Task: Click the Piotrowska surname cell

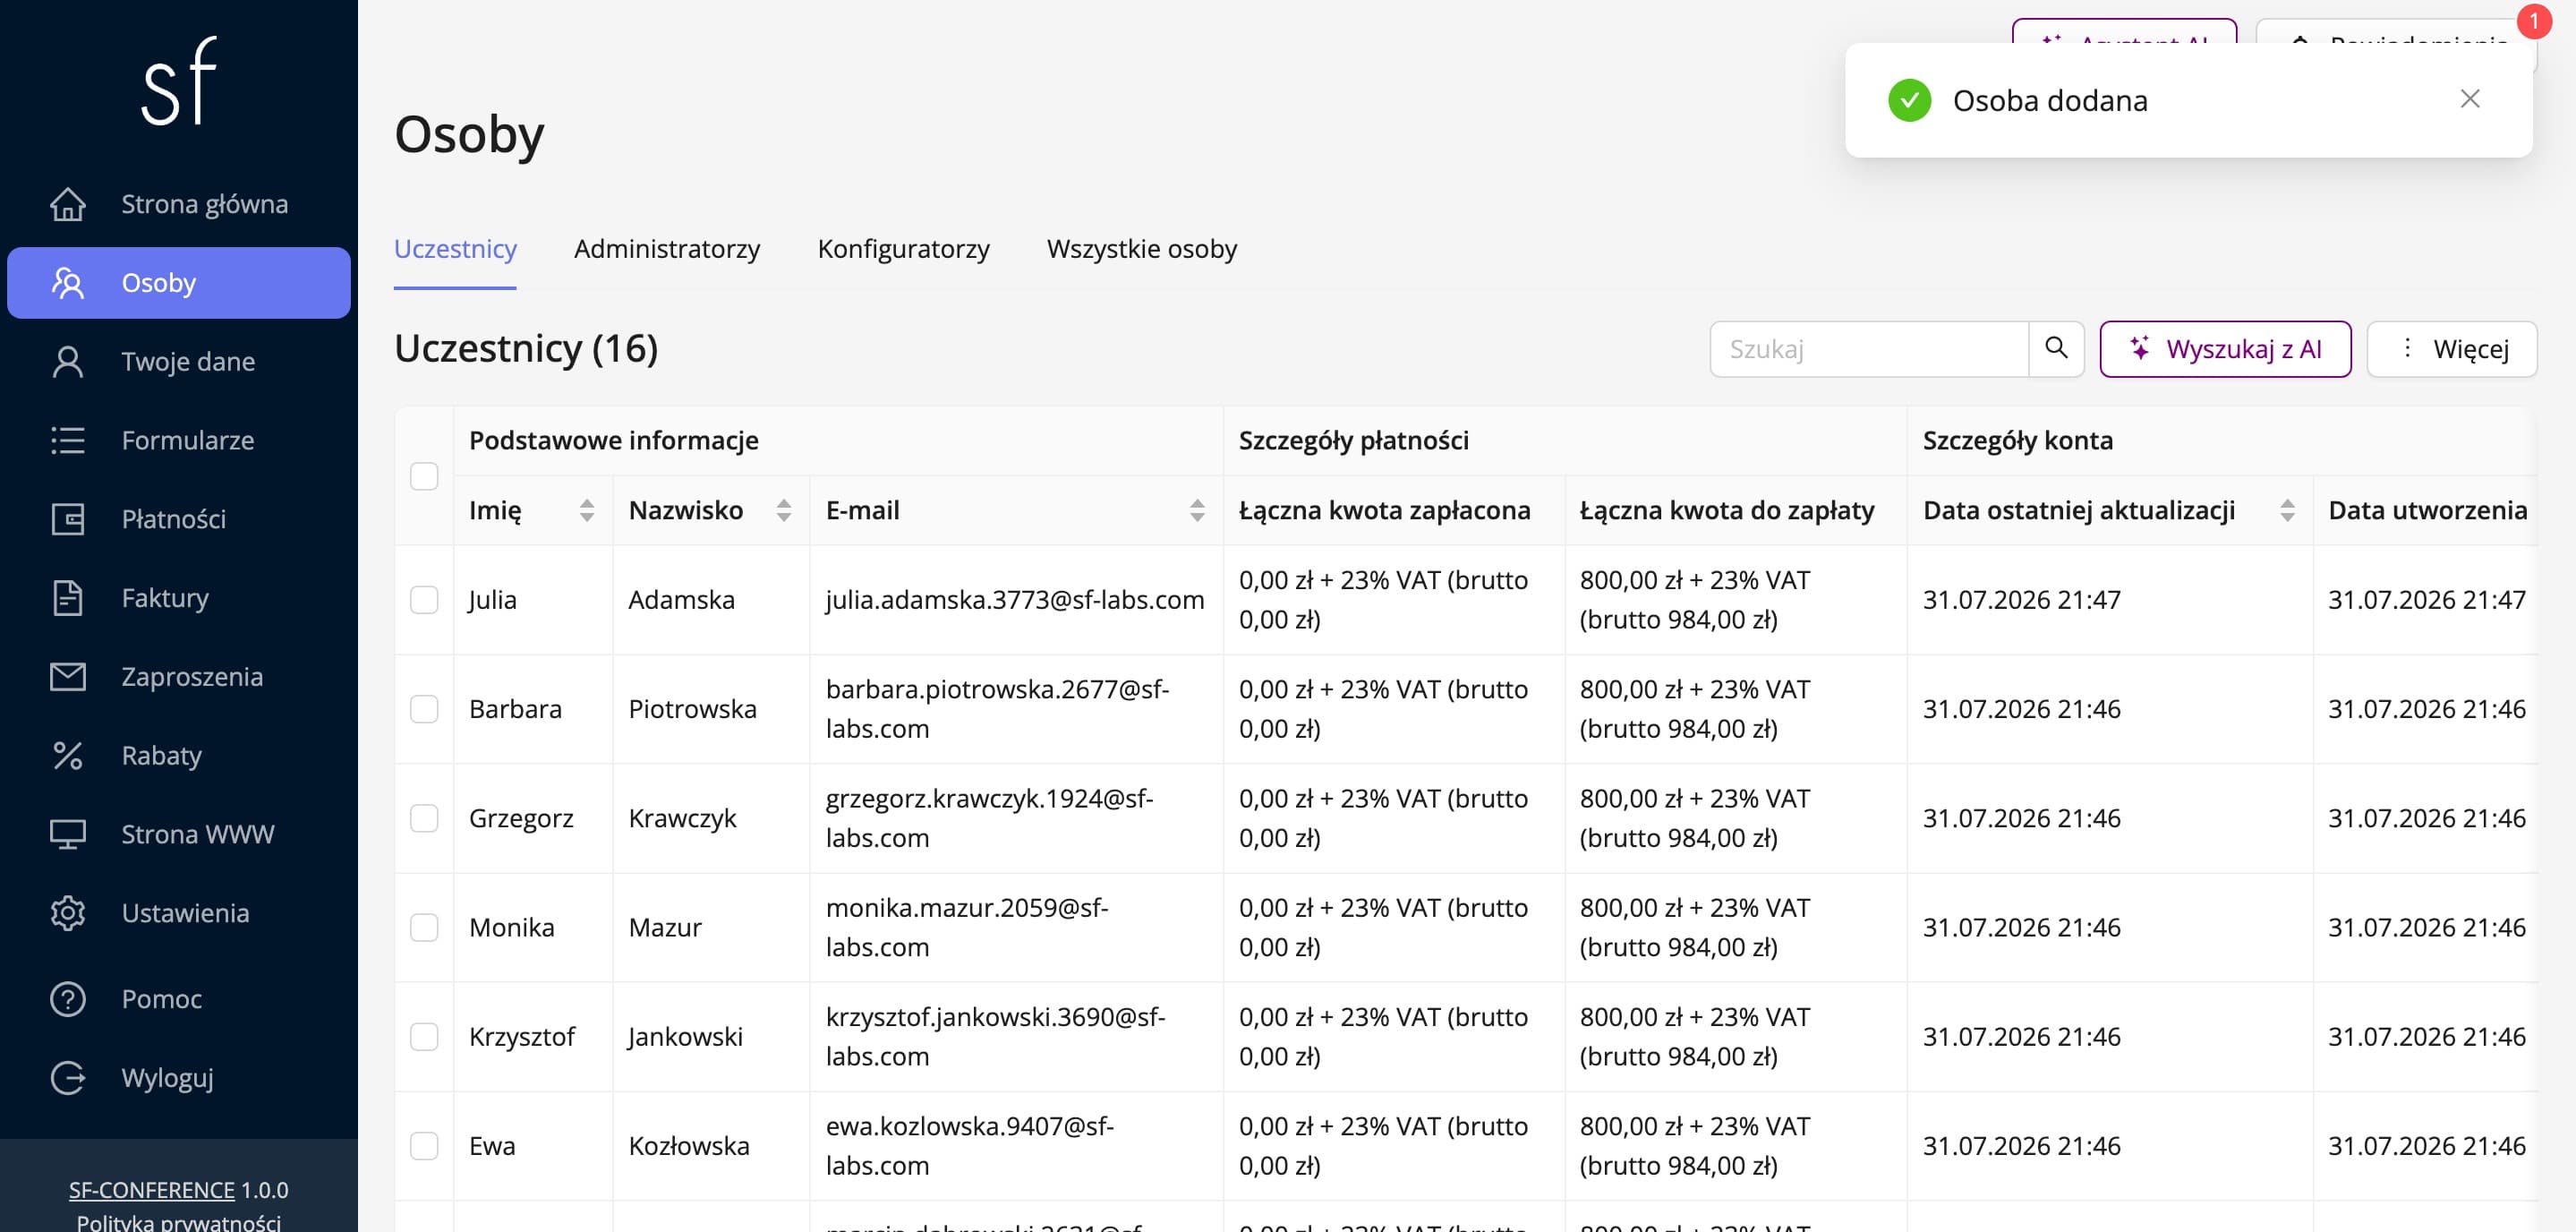Action: tap(711, 709)
